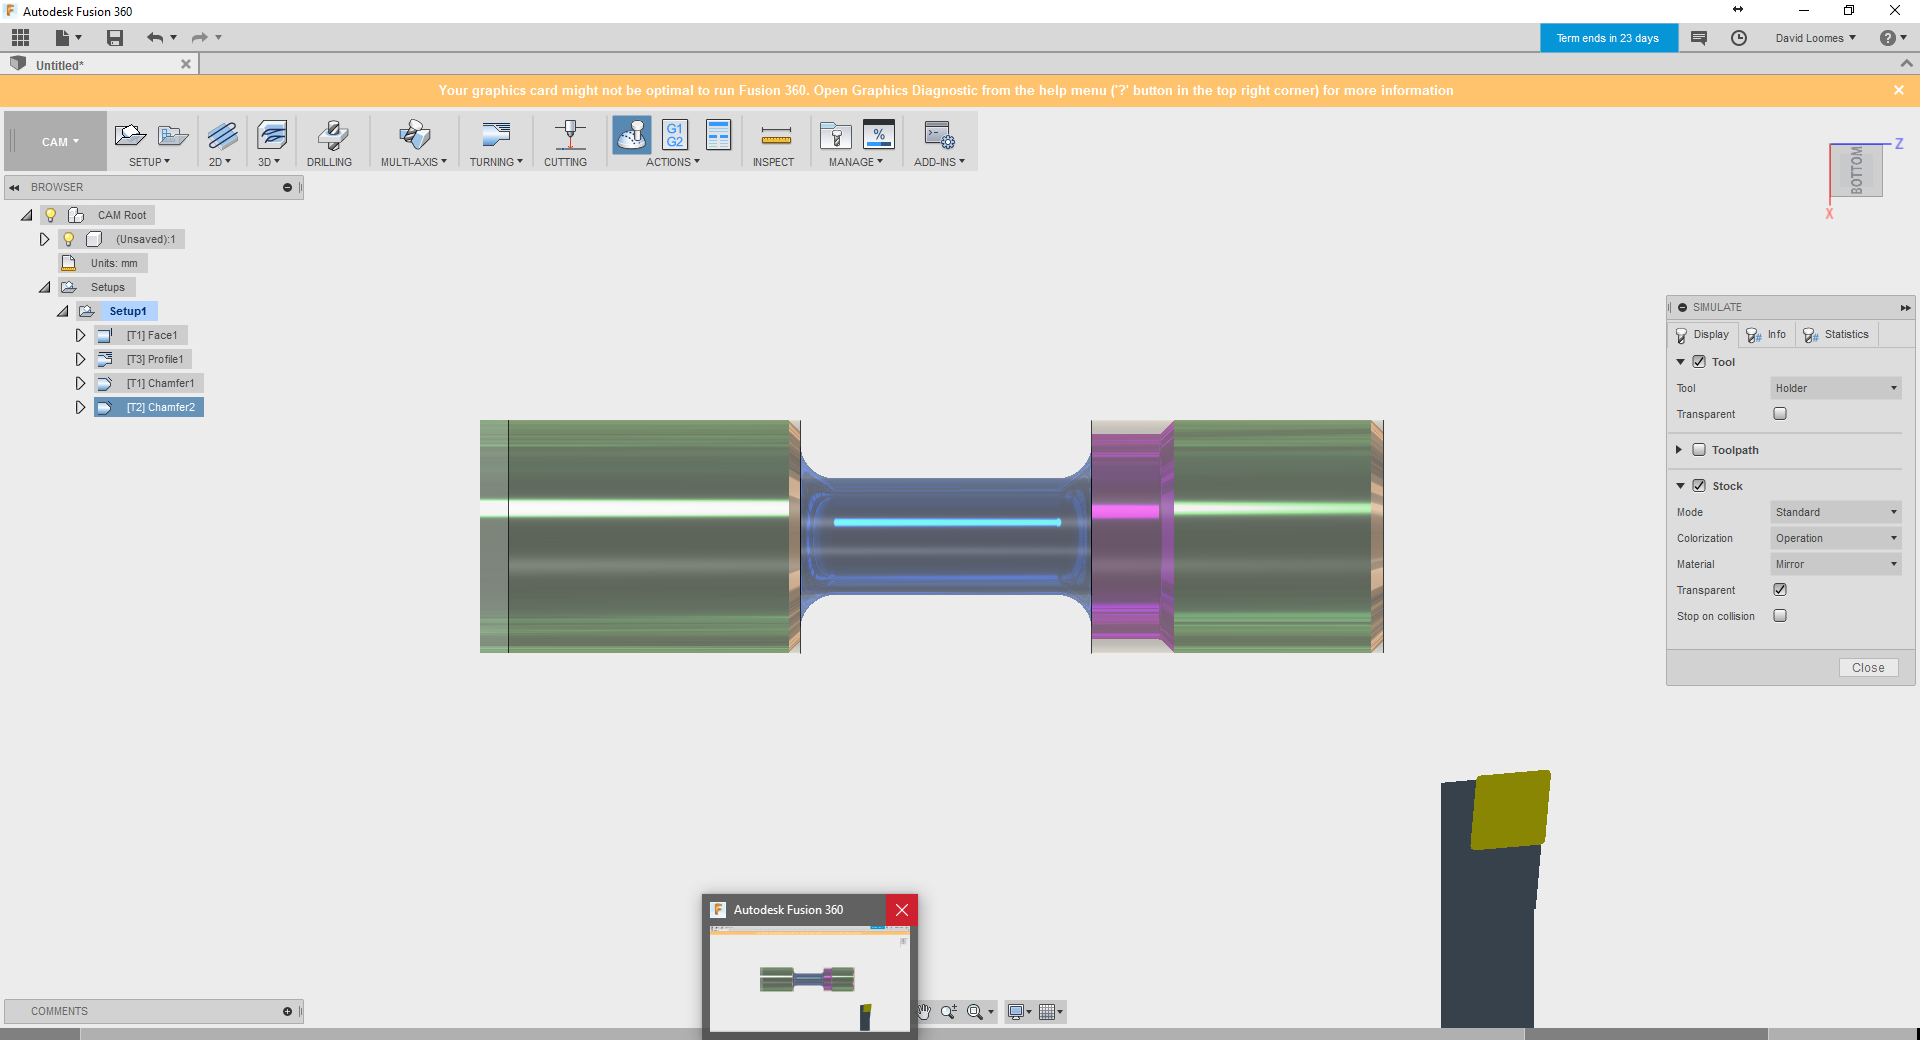Open the Tool Library icon
Viewport: 1920px width, 1040px height.
coord(835,135)
